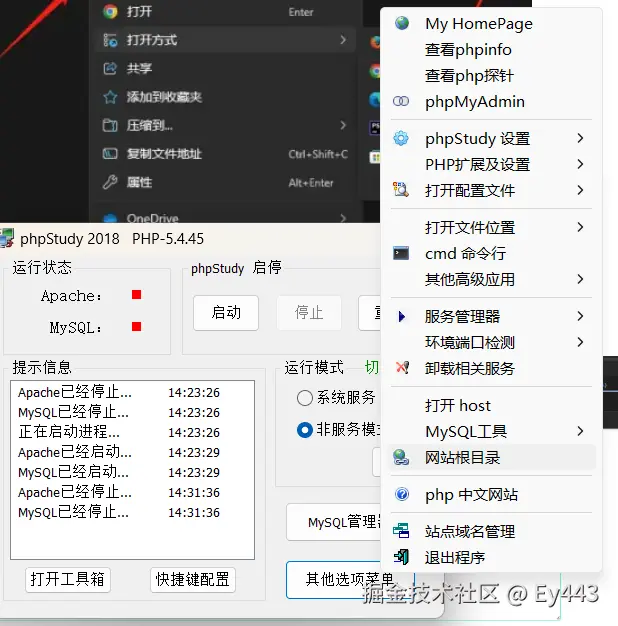
Task: Expand the 打开配置文件 submenu arrow
Action: click(x=580, y=190)
